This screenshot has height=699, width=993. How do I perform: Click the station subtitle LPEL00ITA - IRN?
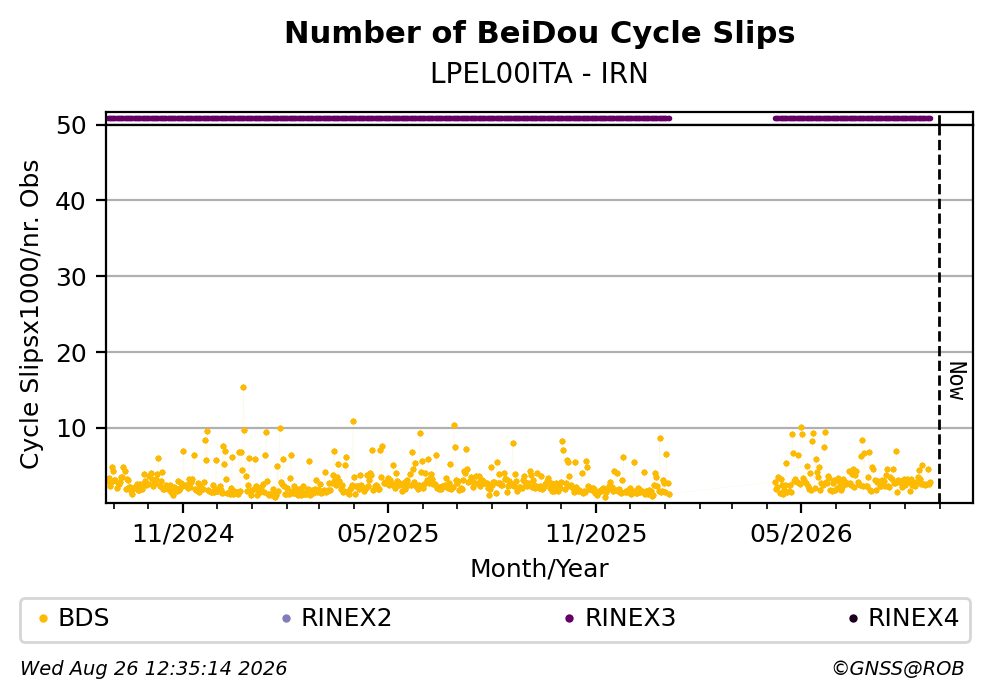539,74
